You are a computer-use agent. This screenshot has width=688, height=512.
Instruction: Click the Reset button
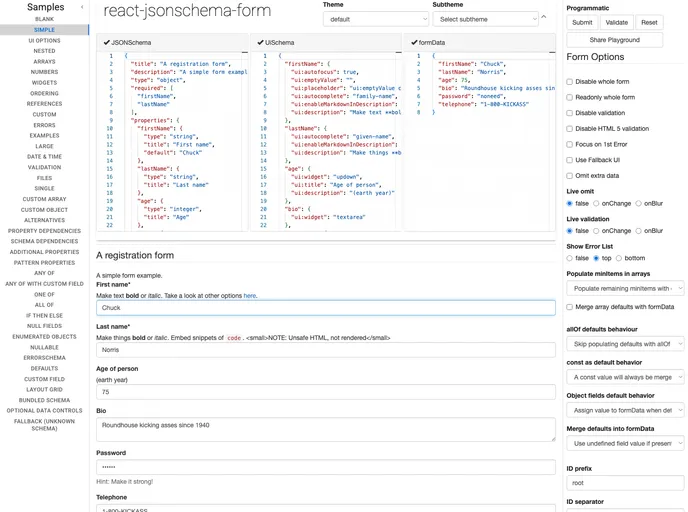pos(649,22)
